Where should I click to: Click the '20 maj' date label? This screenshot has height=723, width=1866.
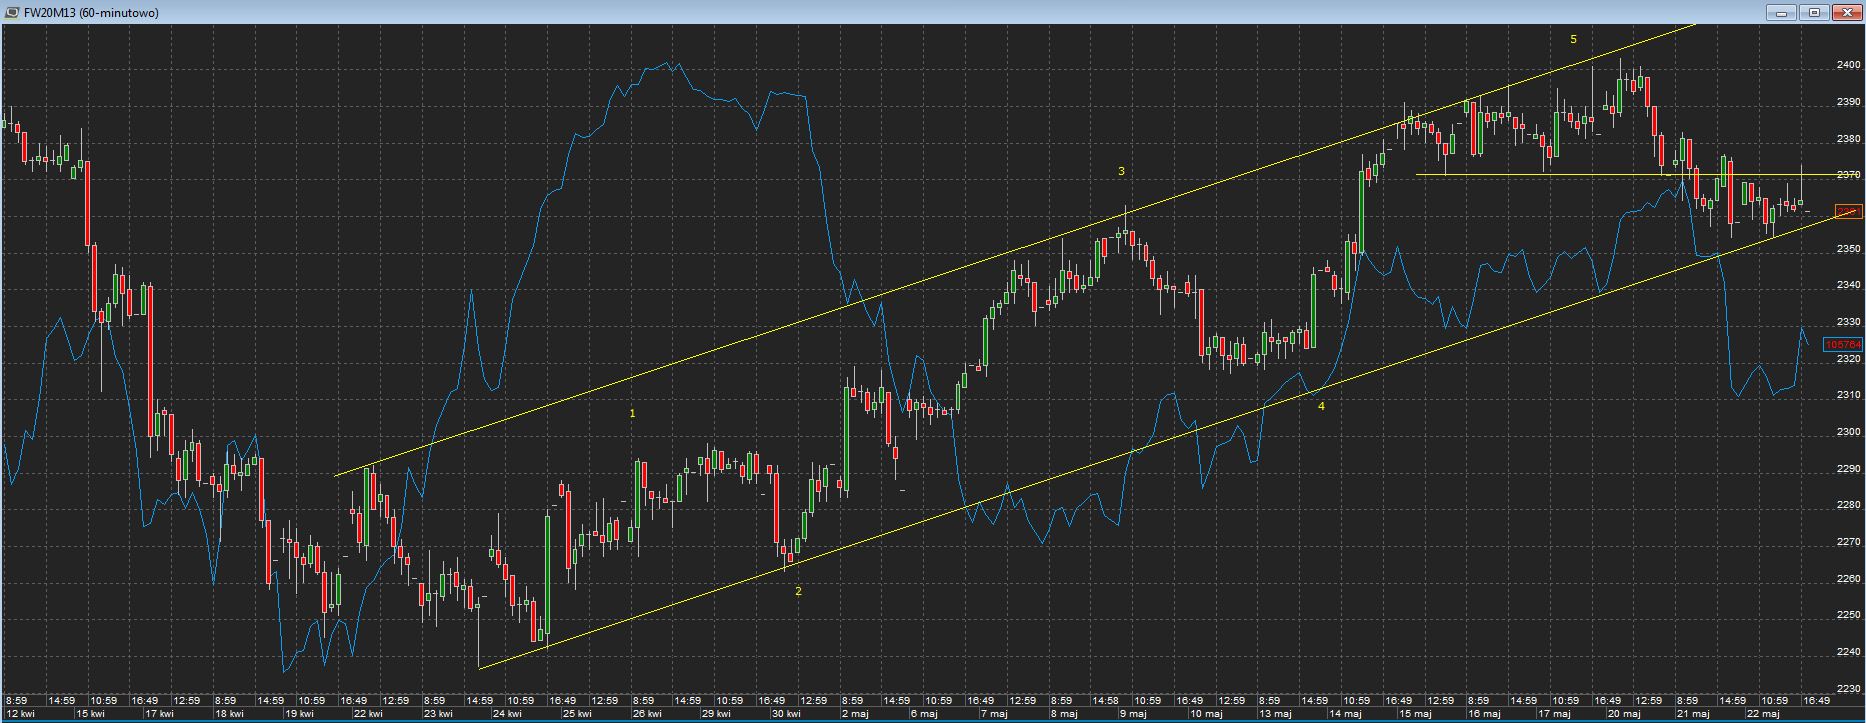1623,714
